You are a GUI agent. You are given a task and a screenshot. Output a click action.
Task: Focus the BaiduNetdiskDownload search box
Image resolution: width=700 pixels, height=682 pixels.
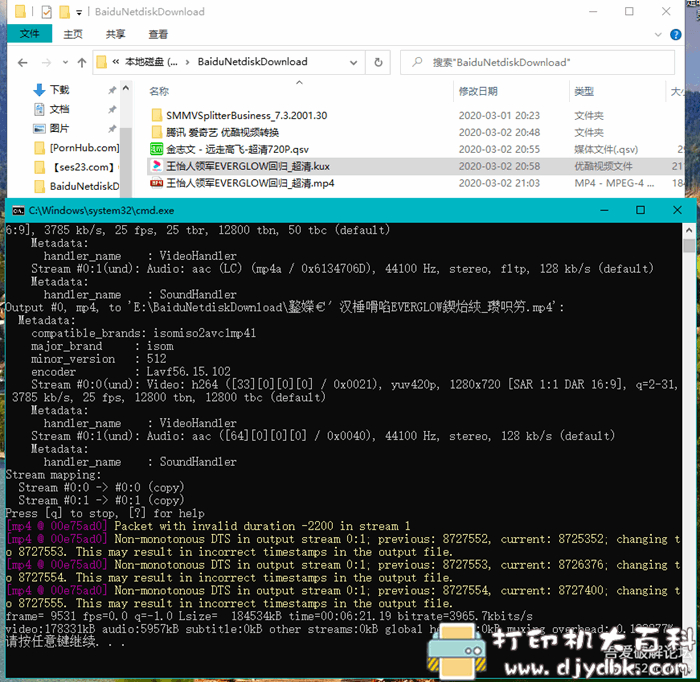537,62
